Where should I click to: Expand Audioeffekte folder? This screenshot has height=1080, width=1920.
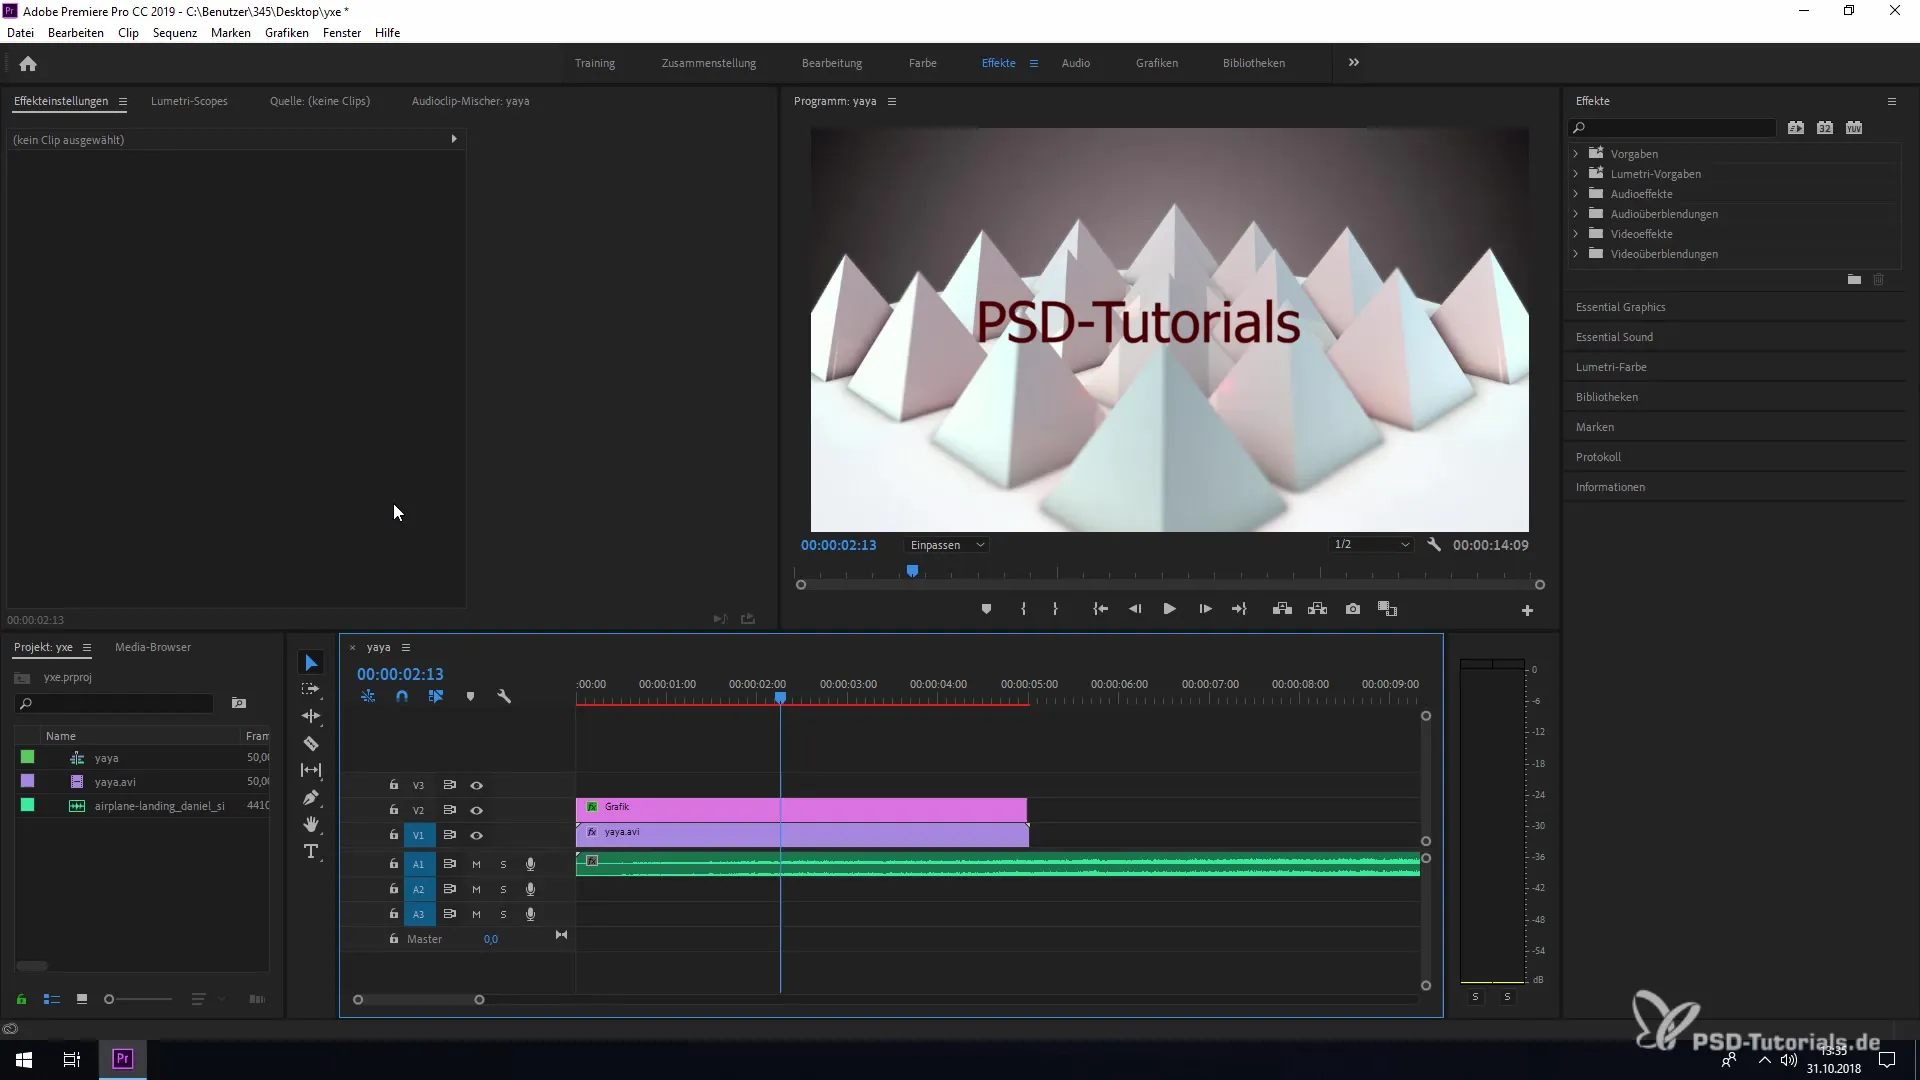pos(1576,193)
